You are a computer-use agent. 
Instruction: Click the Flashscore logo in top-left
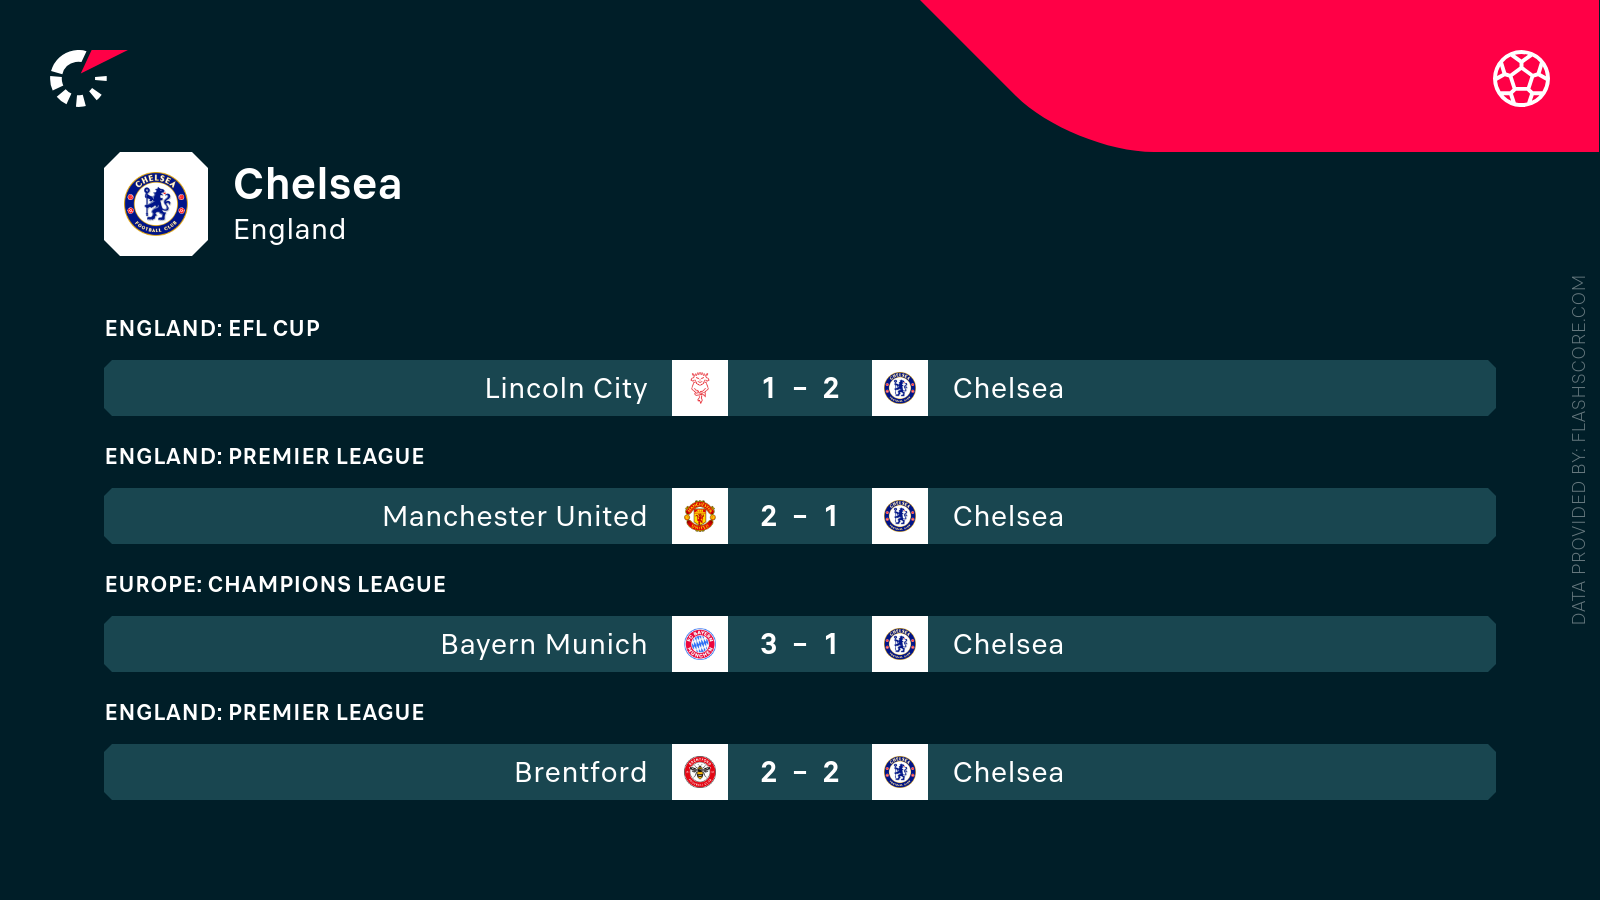tap(84, 78)
